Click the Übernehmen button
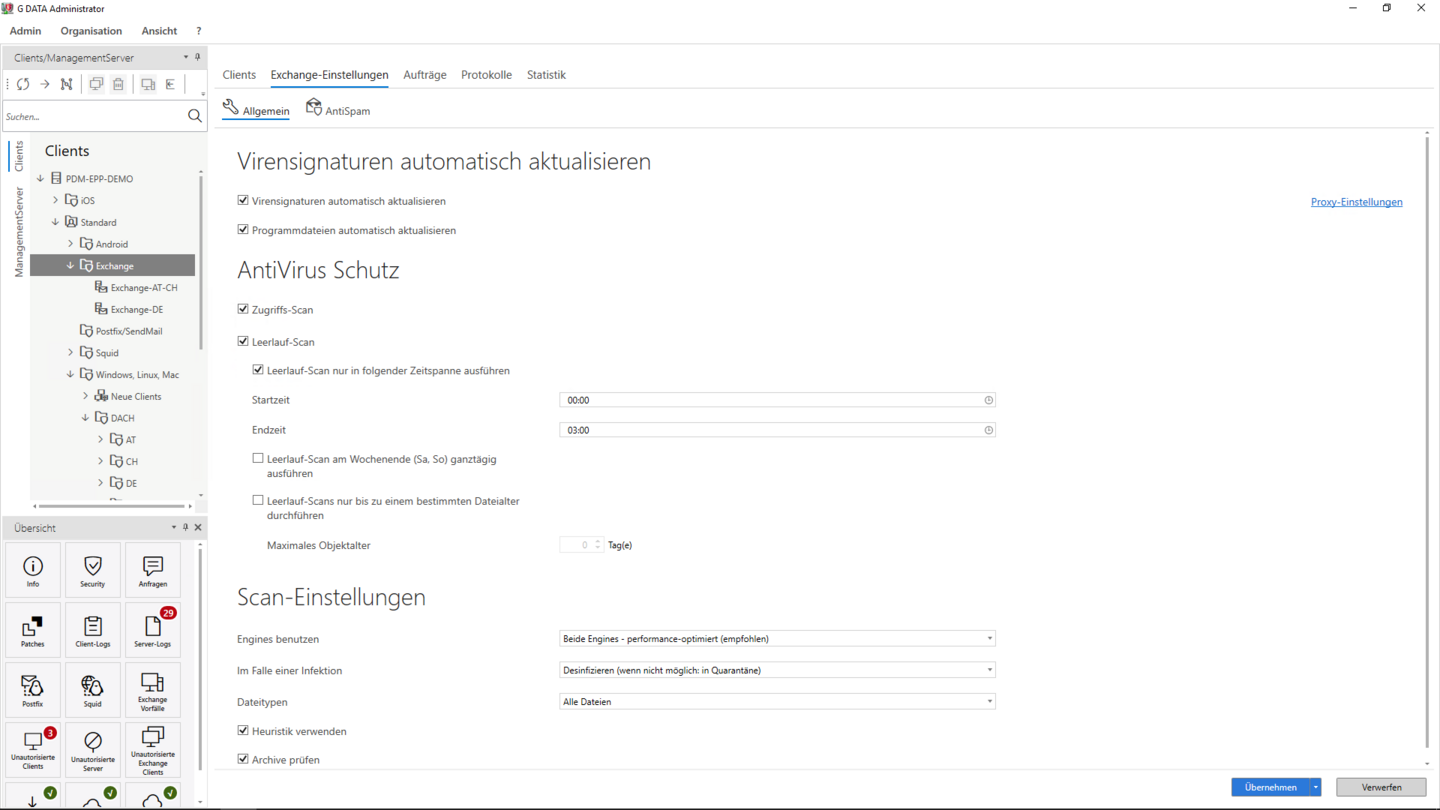Screen dimensions: 1440x810 1270,787
